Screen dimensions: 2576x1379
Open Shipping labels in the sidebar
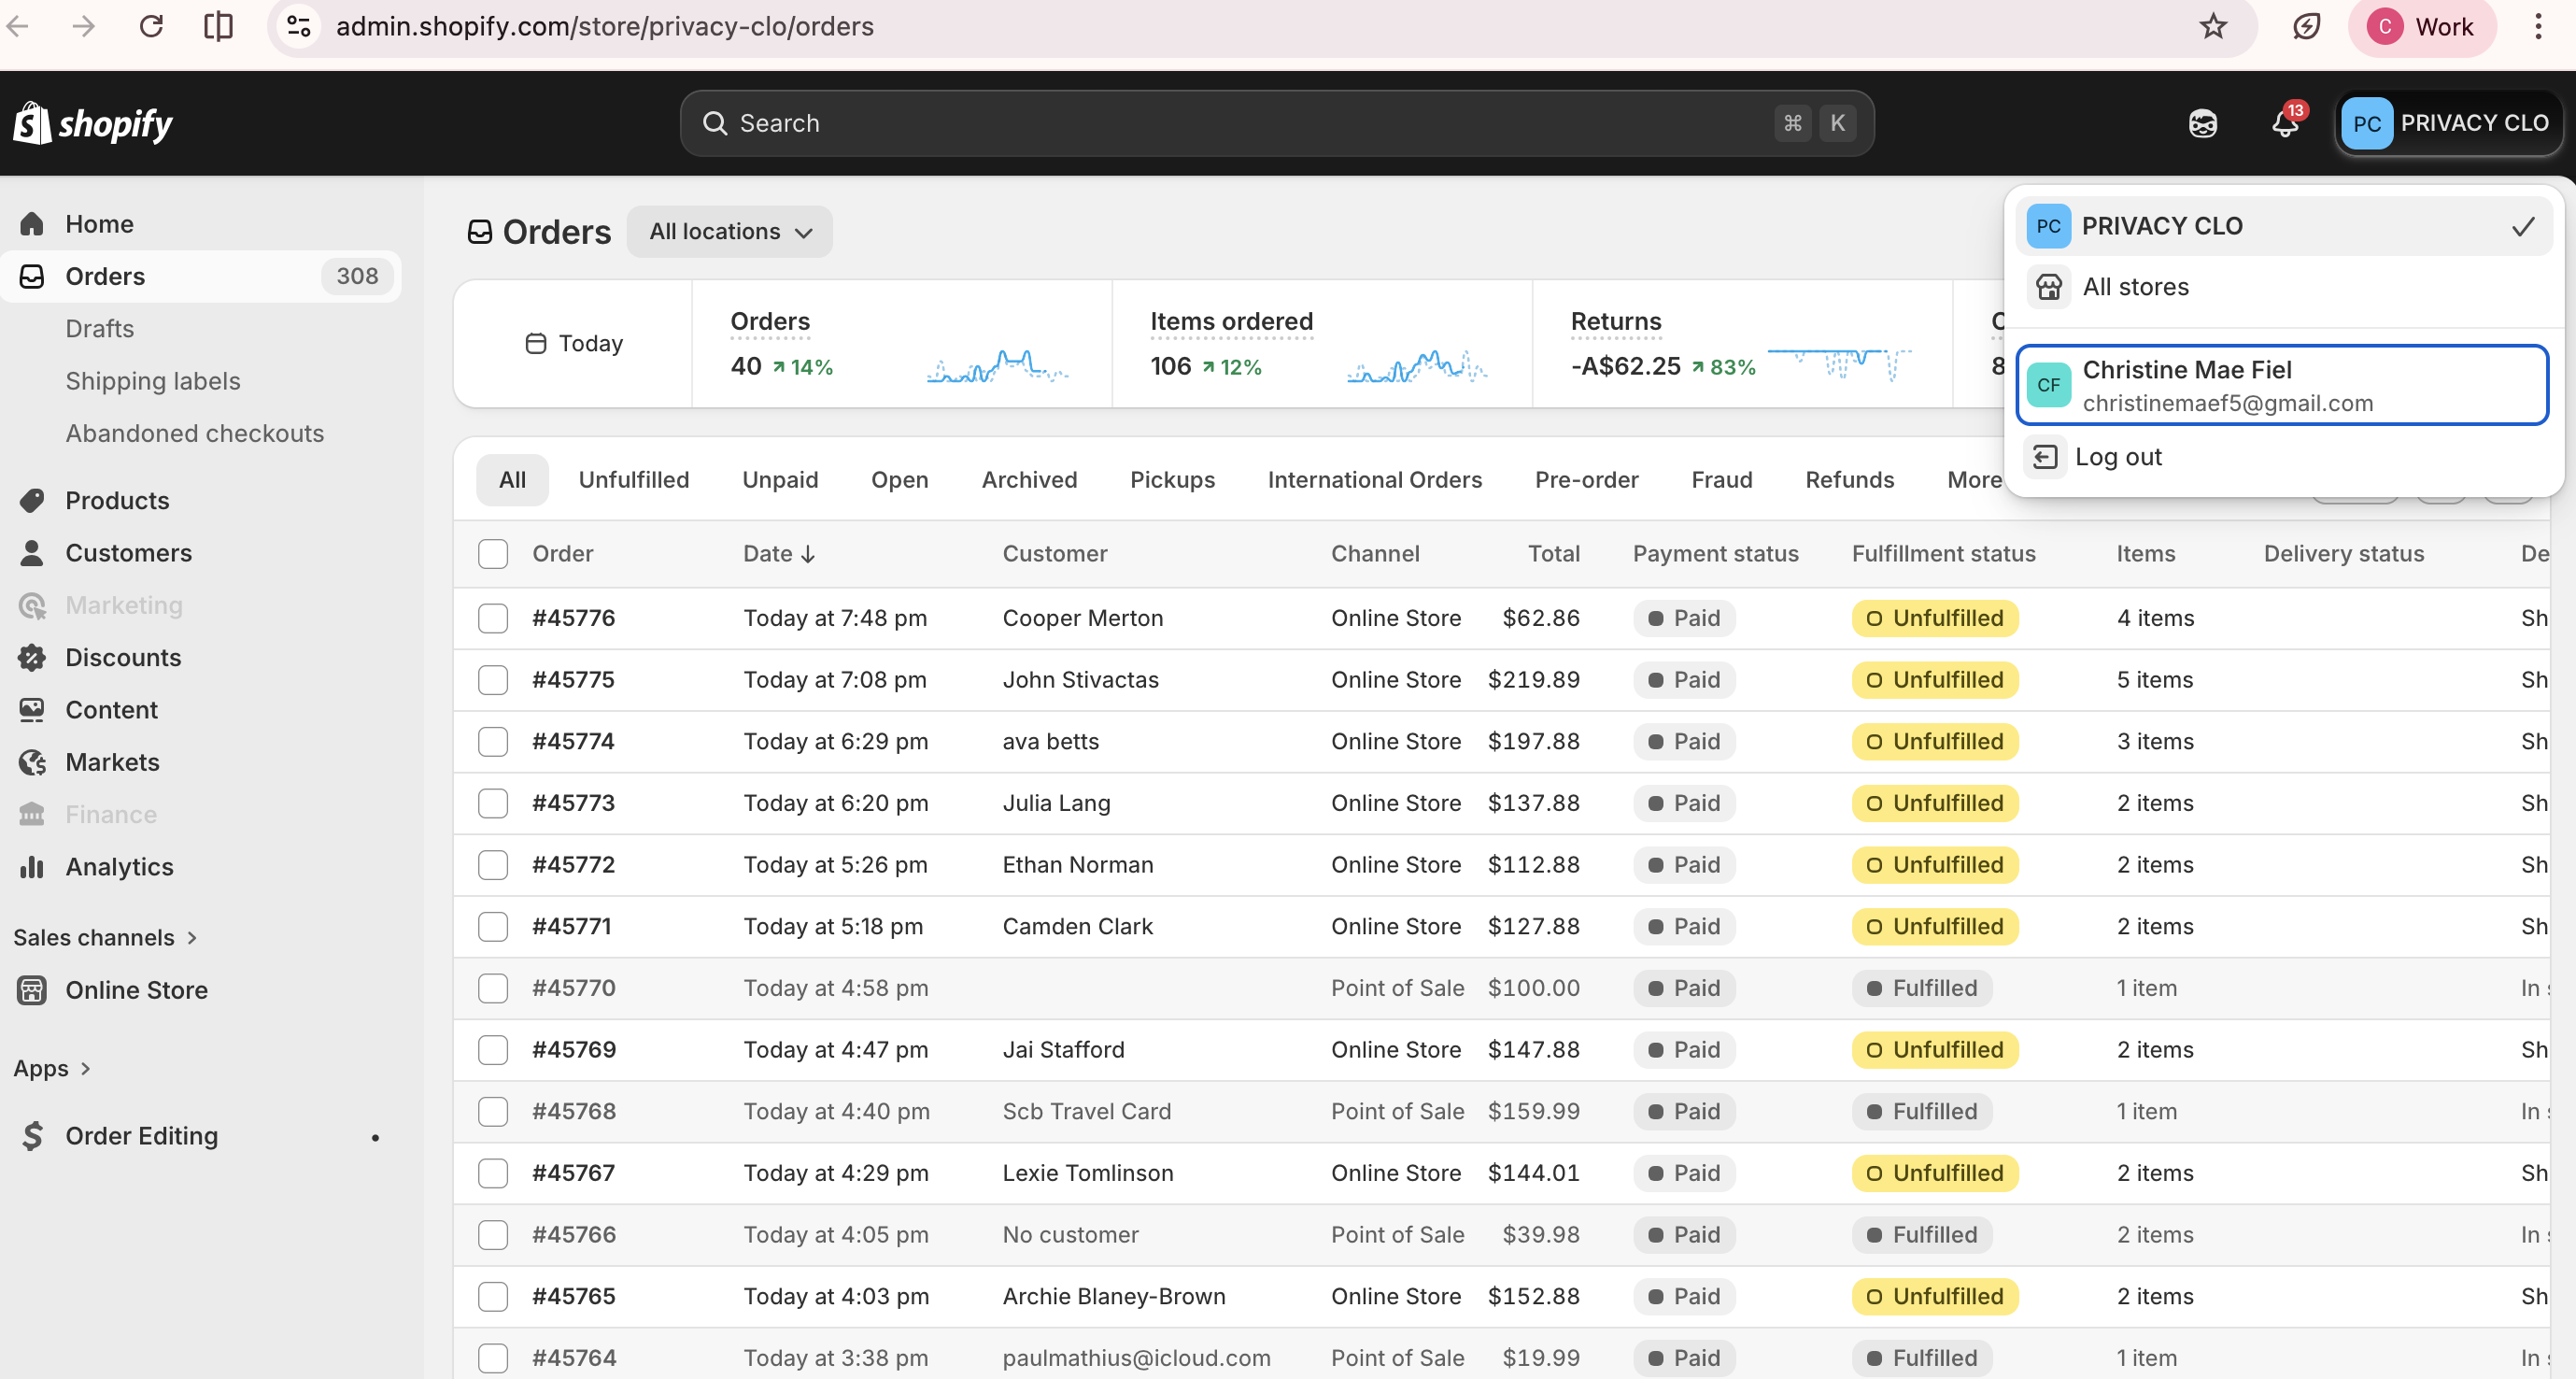coord(153,381)
